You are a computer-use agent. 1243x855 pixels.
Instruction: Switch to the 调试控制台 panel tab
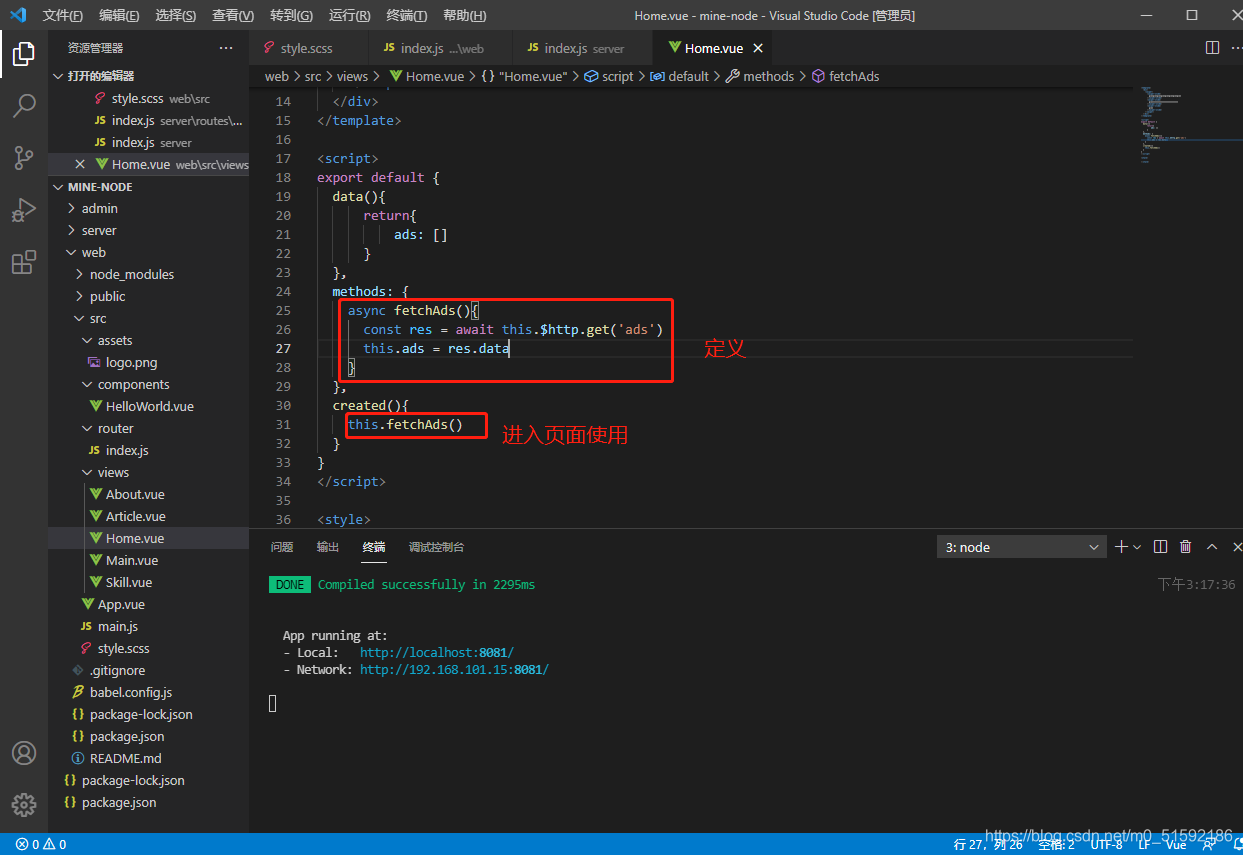(x=436, y=547)
